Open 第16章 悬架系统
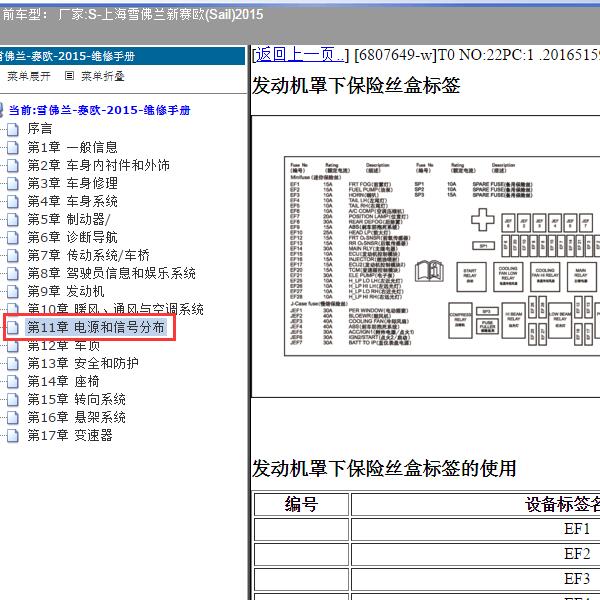The height and width of the screenshot is (600, 600). [x=77, y=417]
